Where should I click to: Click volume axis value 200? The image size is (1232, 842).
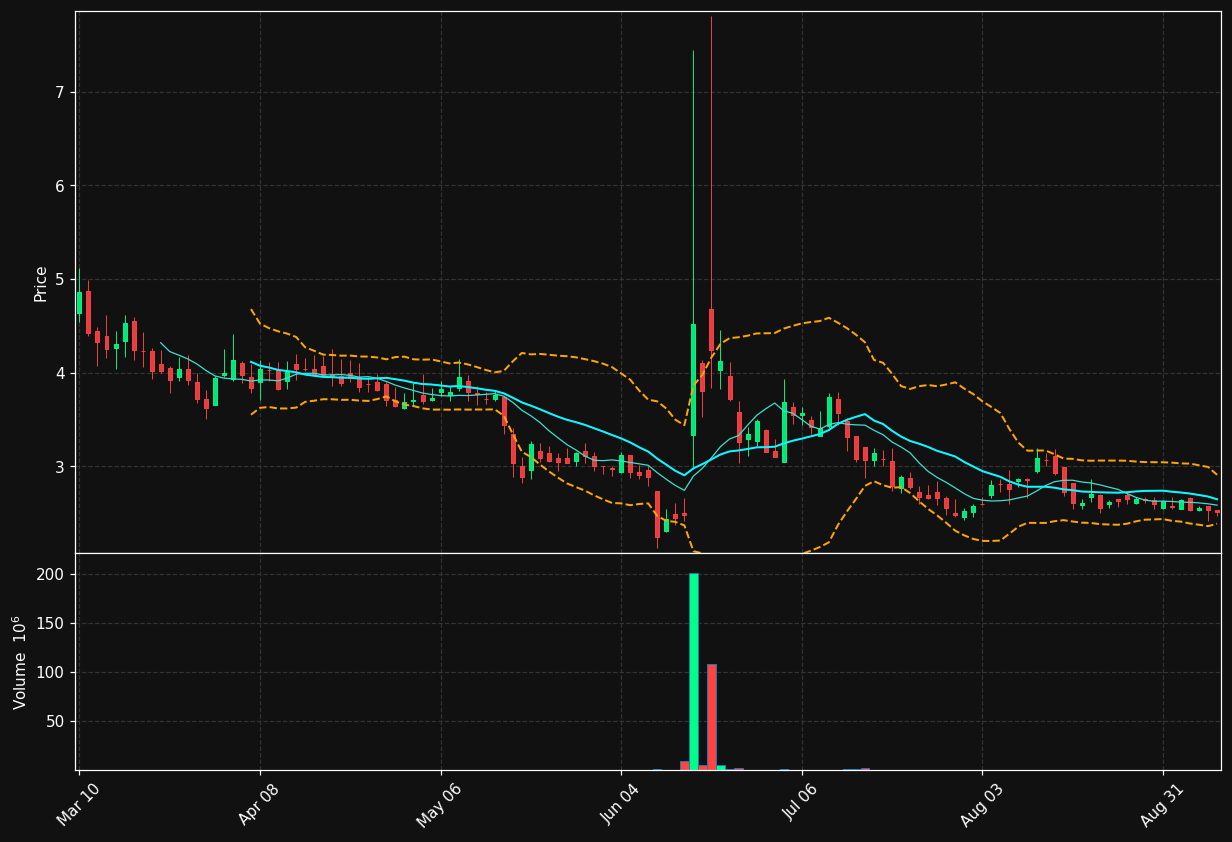(x=51, y=575)
